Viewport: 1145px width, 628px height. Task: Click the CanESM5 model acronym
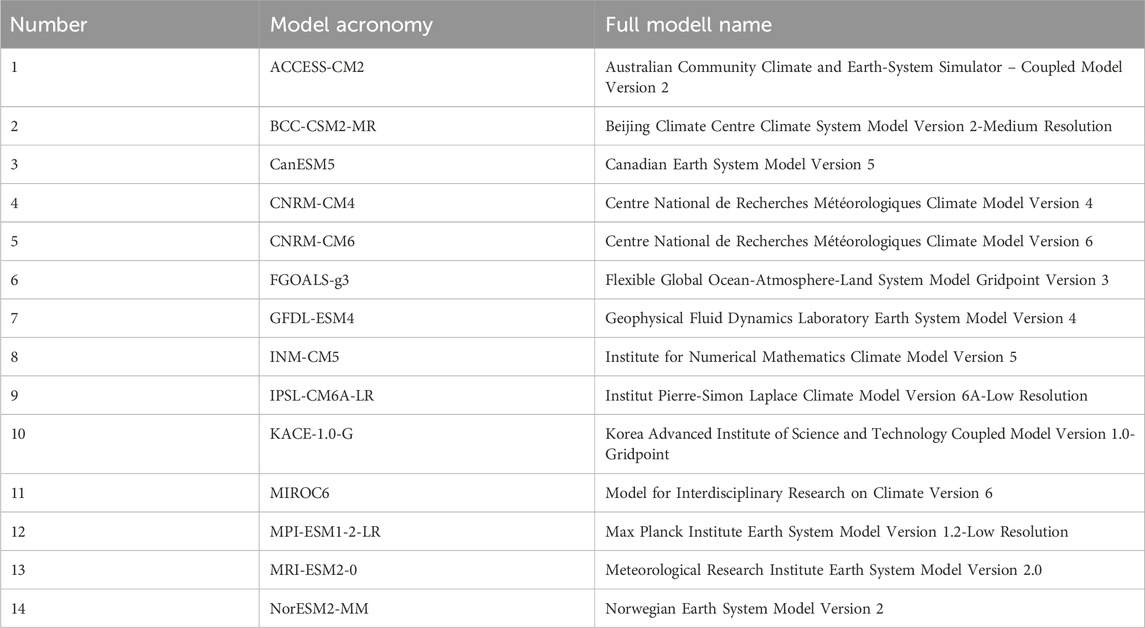click(304, 165)
